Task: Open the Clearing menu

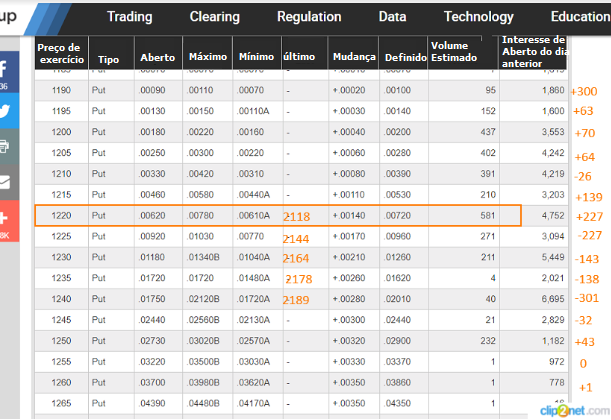Action: tap(214, 17)
